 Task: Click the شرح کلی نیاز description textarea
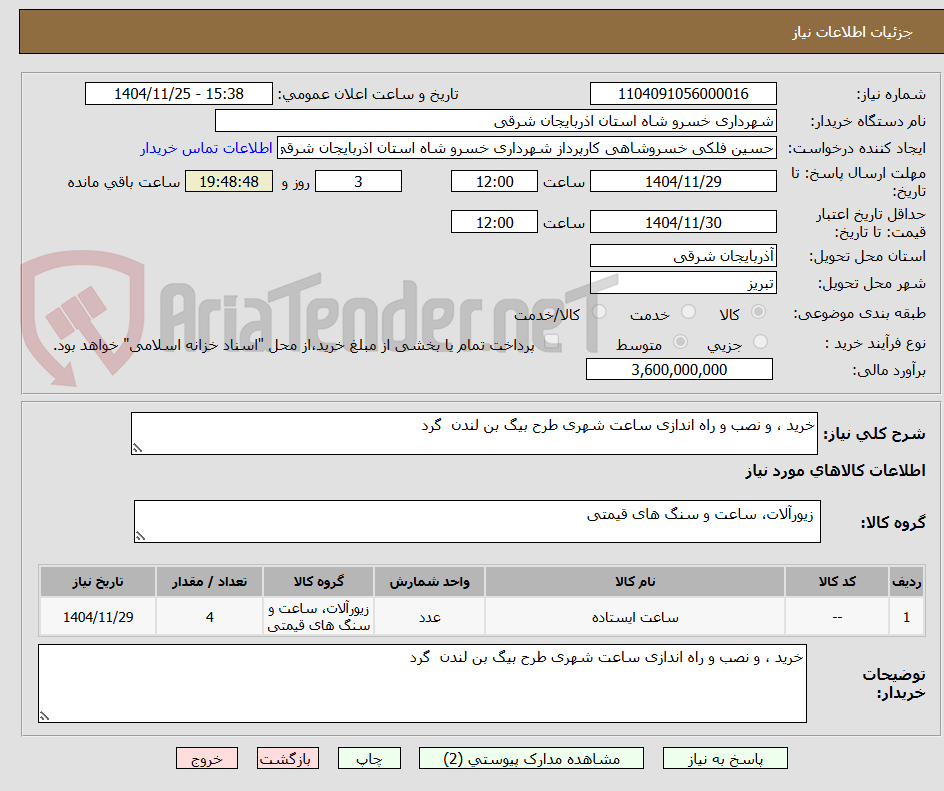pyautogui.click(x=474, y=433)
